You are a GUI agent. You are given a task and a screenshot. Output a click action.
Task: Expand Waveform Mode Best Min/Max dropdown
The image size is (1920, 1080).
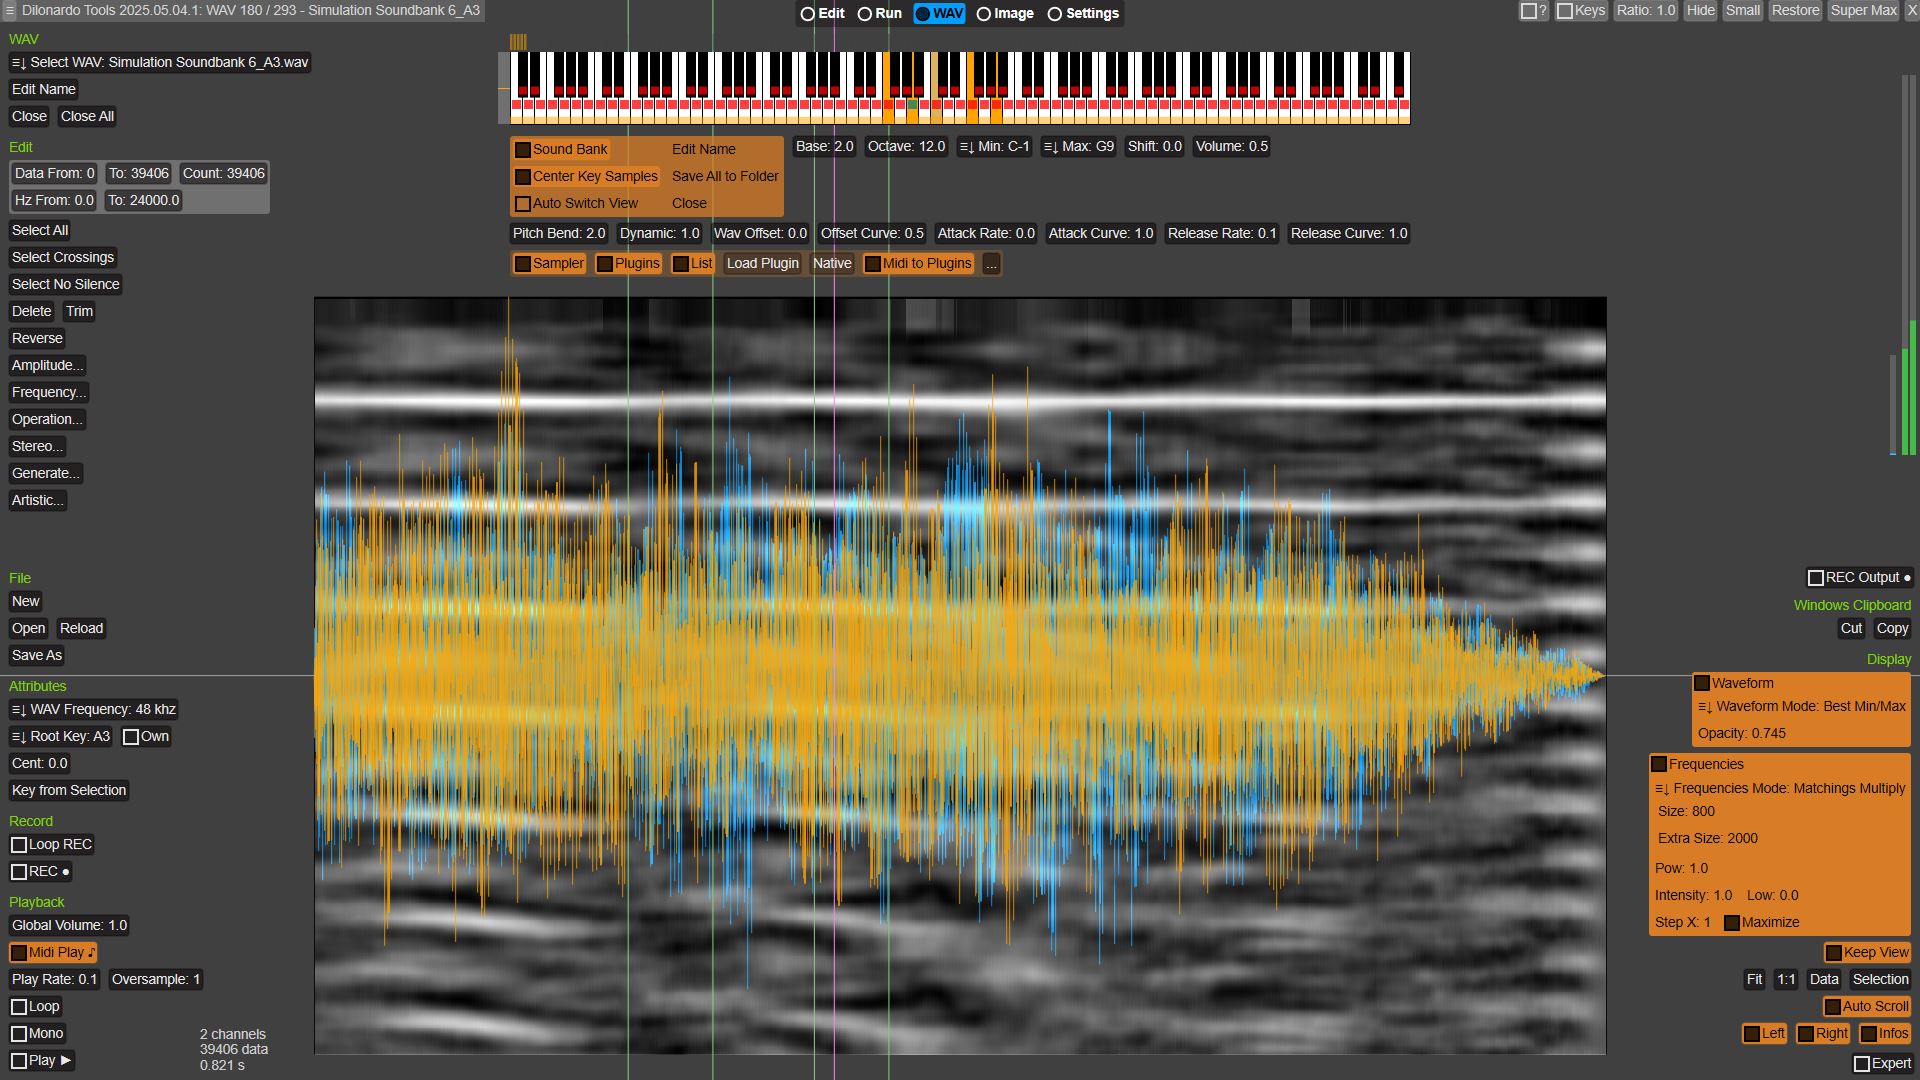coord(1802,707)
